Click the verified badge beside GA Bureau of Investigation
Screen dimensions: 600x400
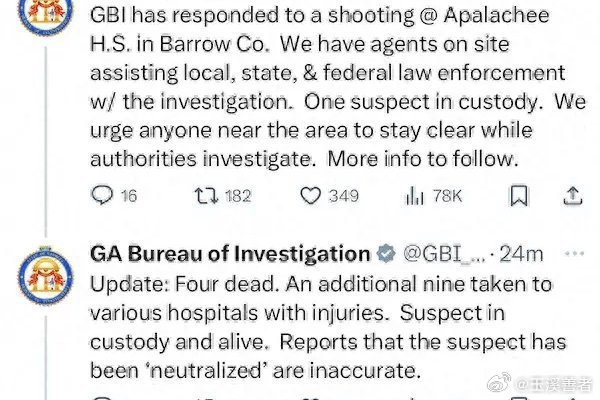click(x=386, y=253)
